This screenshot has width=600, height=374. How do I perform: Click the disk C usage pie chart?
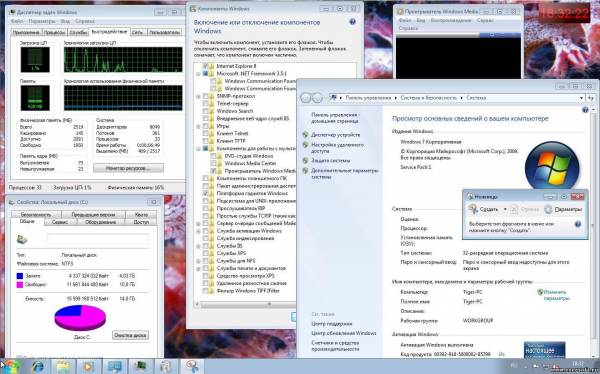click(80, 317)
